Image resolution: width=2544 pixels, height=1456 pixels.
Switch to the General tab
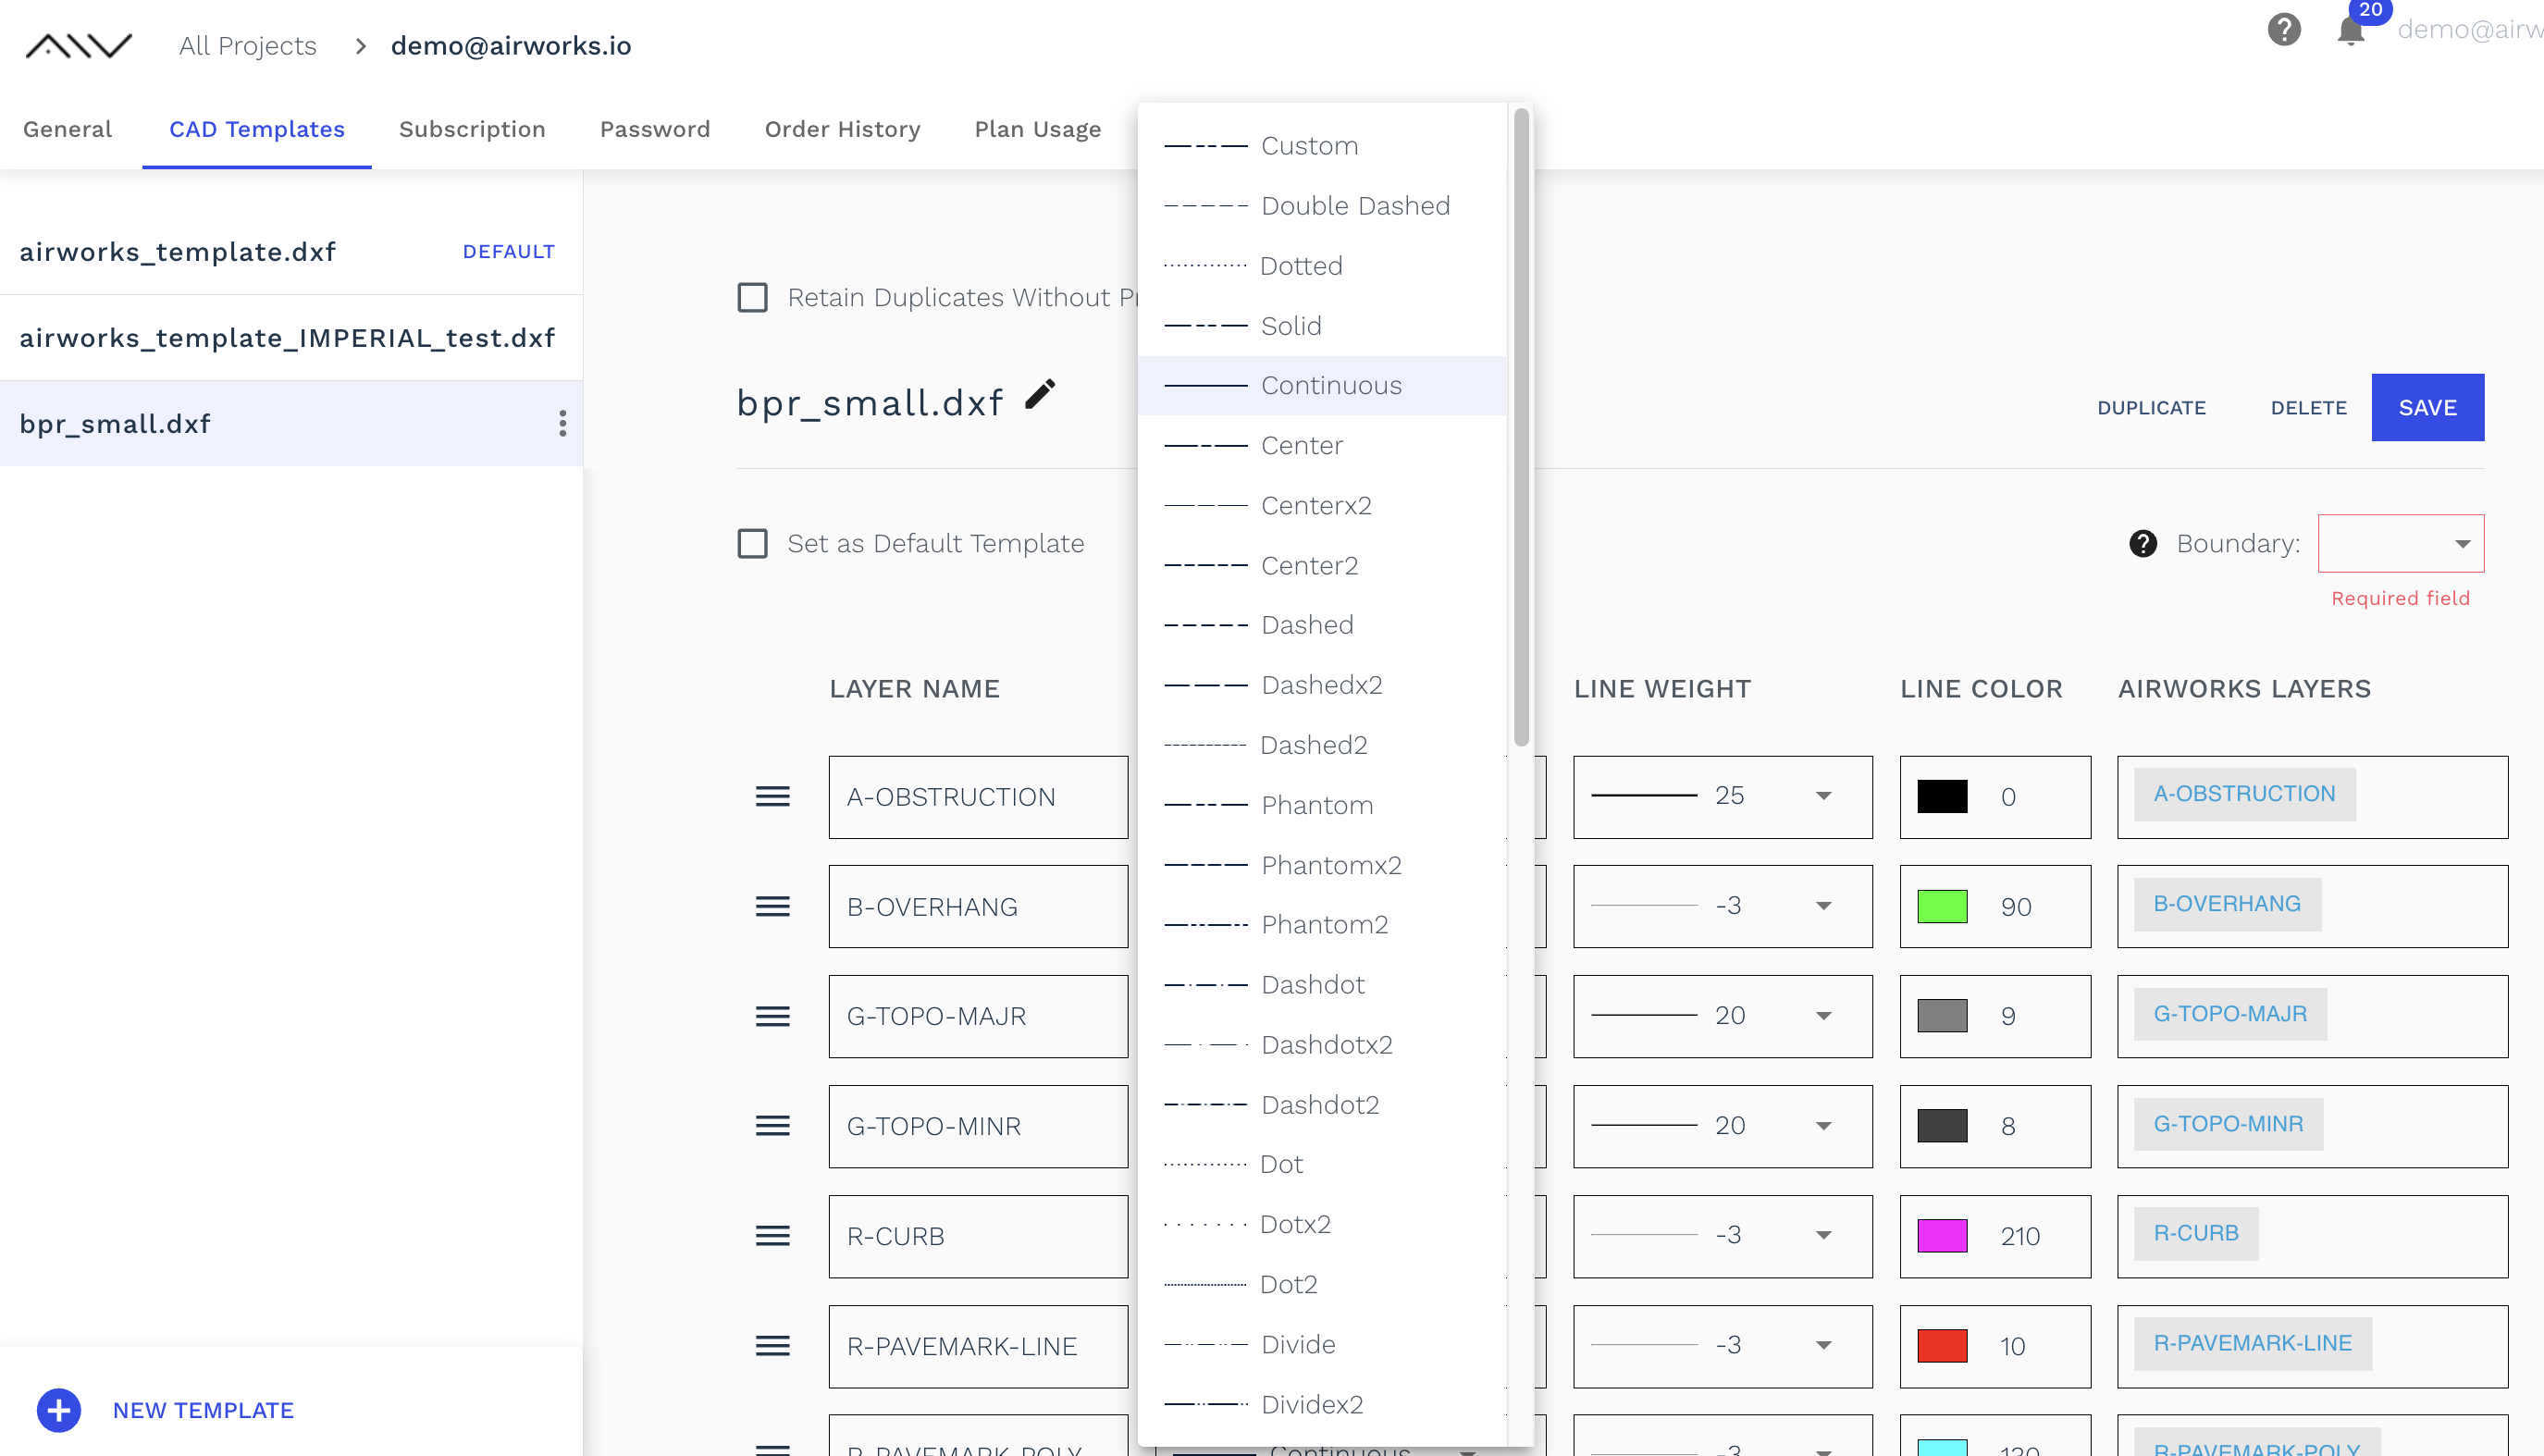click(67, 129)
